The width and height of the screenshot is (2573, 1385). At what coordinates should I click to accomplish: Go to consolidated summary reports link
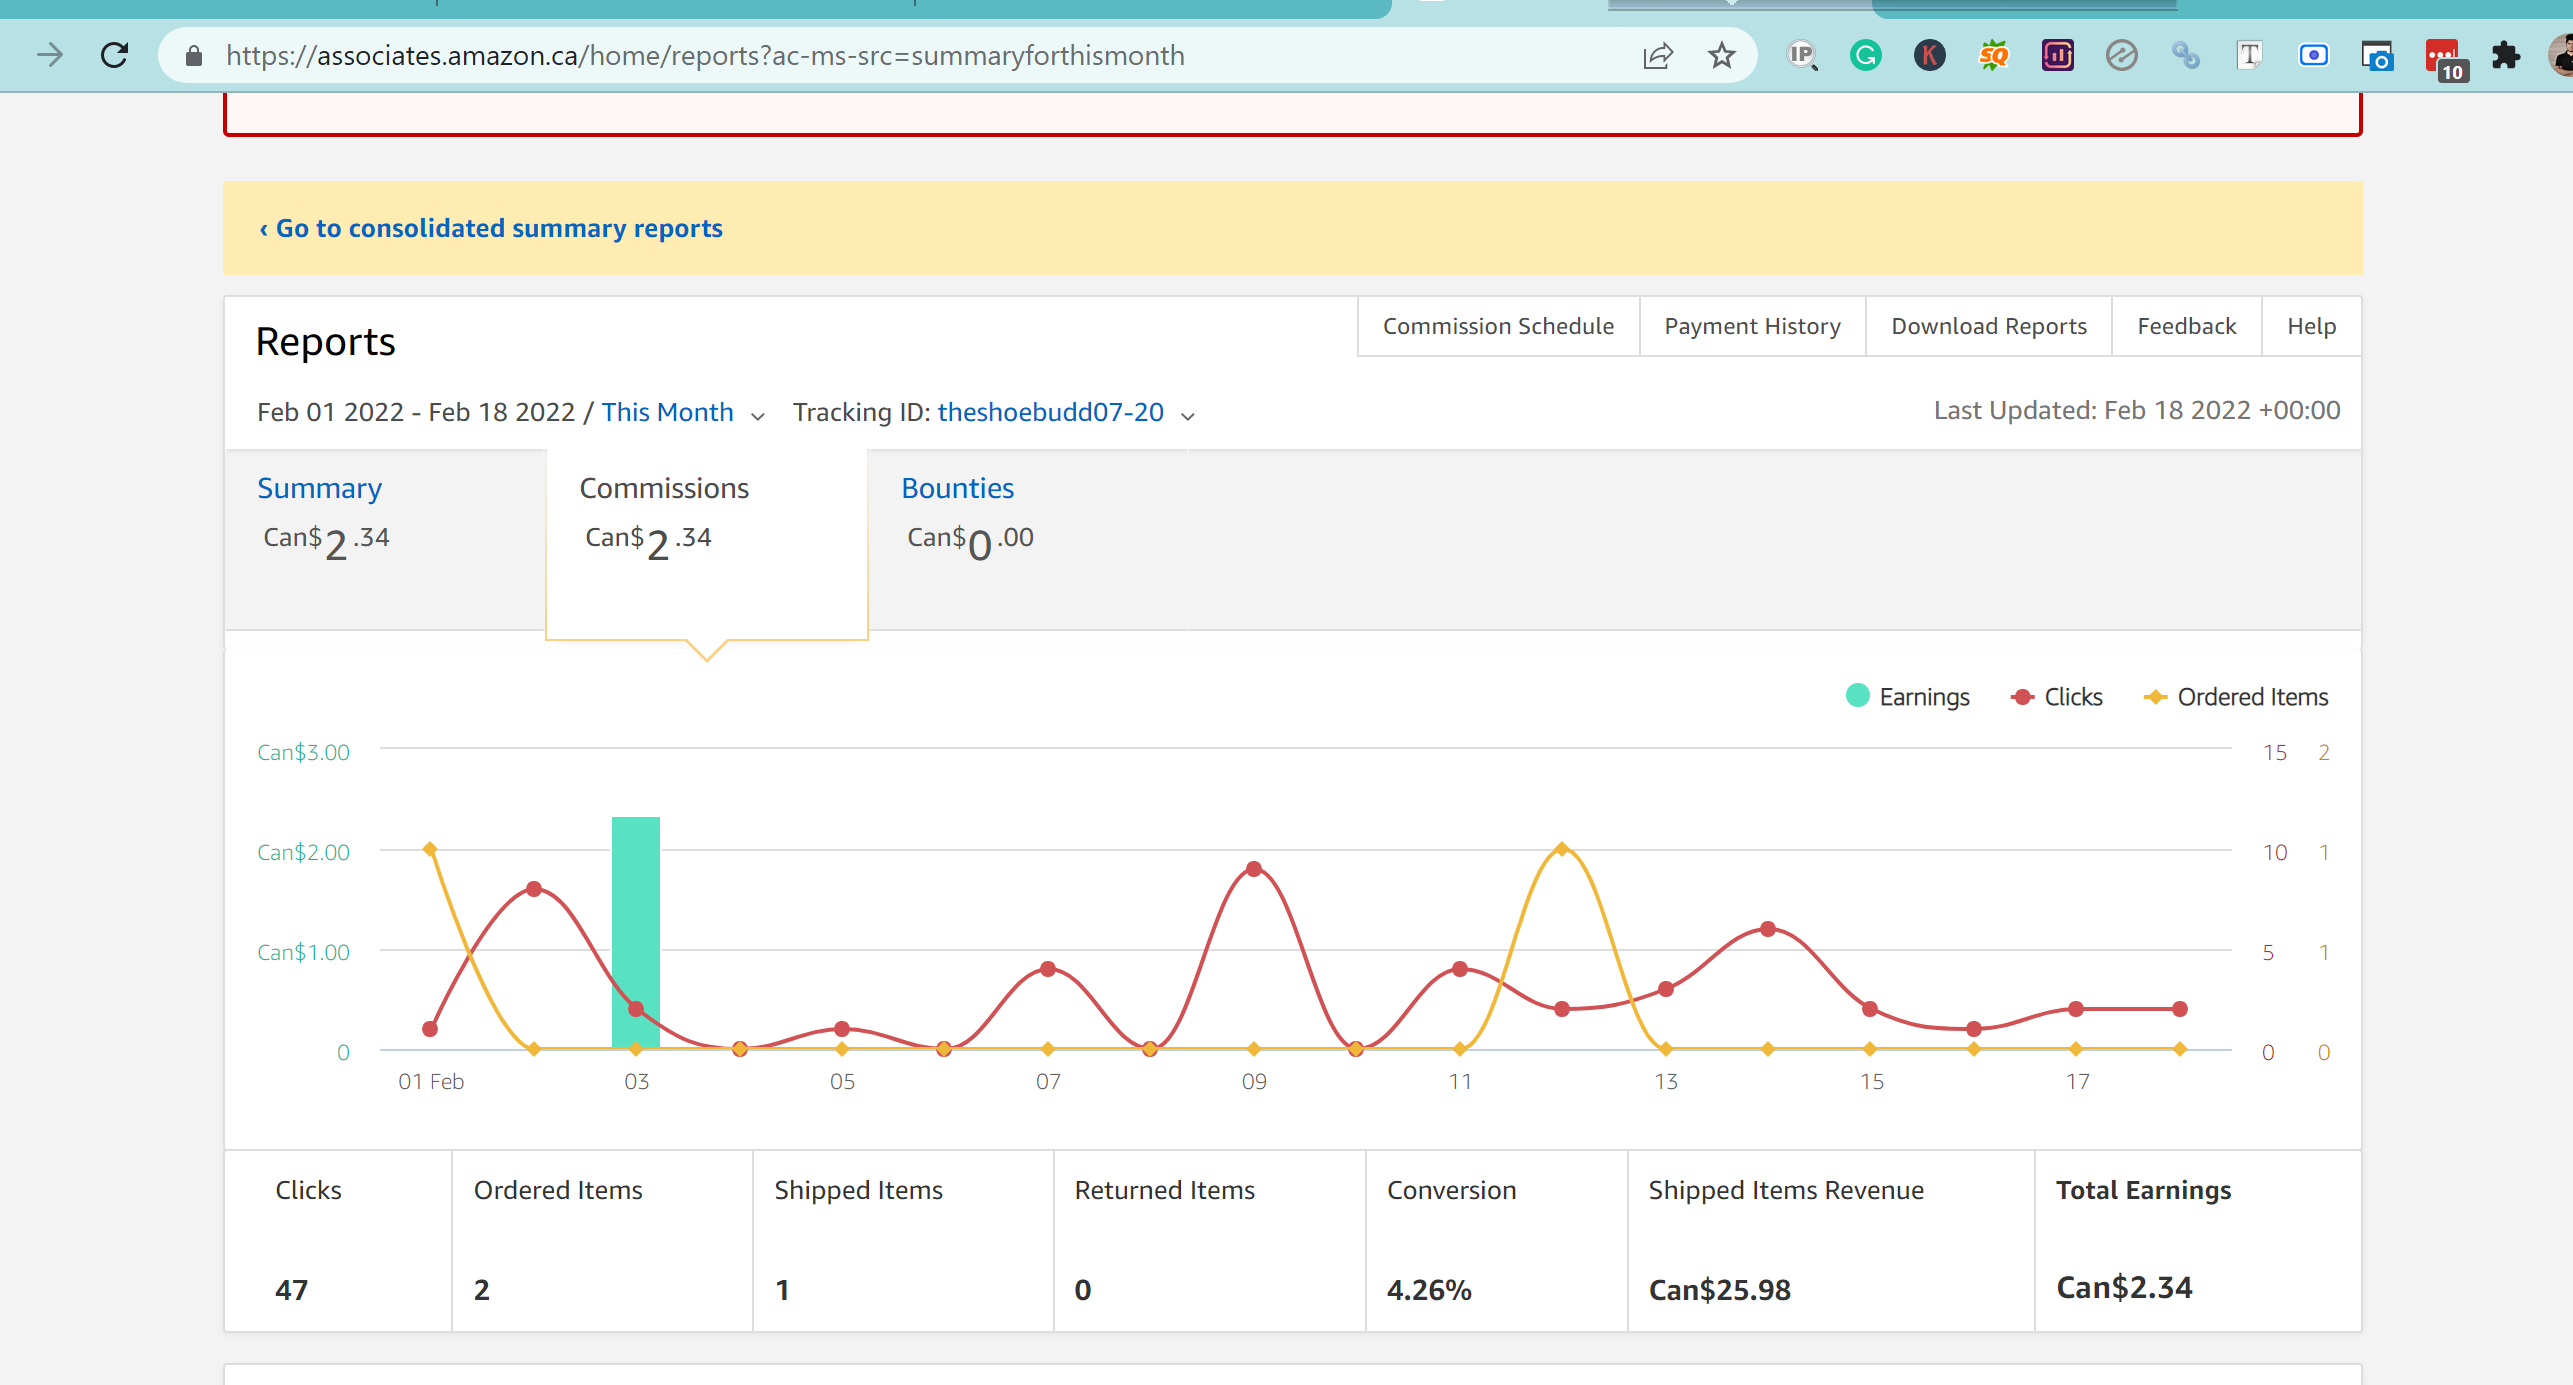tap(491, 228)
